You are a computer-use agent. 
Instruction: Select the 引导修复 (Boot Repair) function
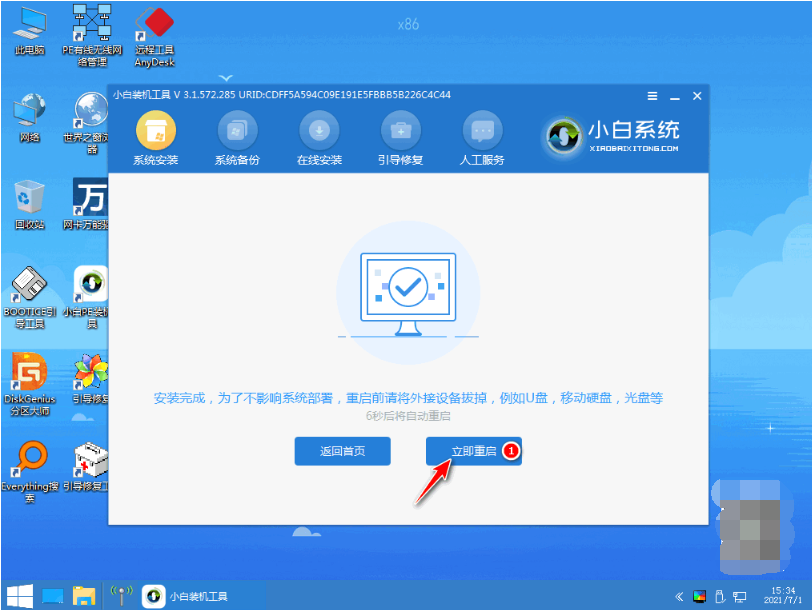point(401,138)
